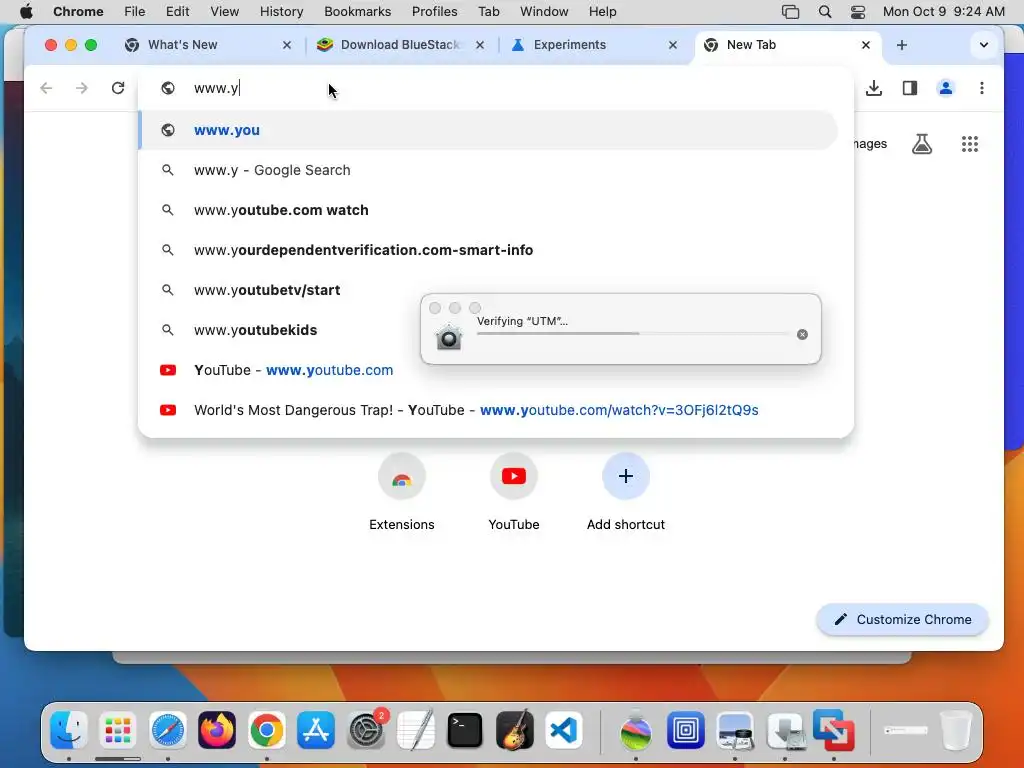Open Safari from the Dock
This screenshot has width=1024, height=768.
coord(168,730)
